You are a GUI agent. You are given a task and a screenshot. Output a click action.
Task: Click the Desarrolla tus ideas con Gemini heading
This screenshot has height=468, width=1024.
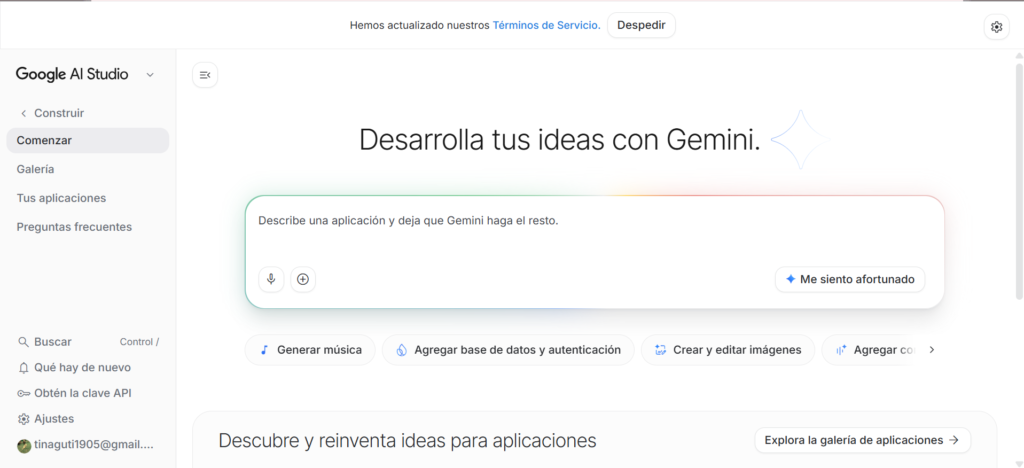click(560, 140)
